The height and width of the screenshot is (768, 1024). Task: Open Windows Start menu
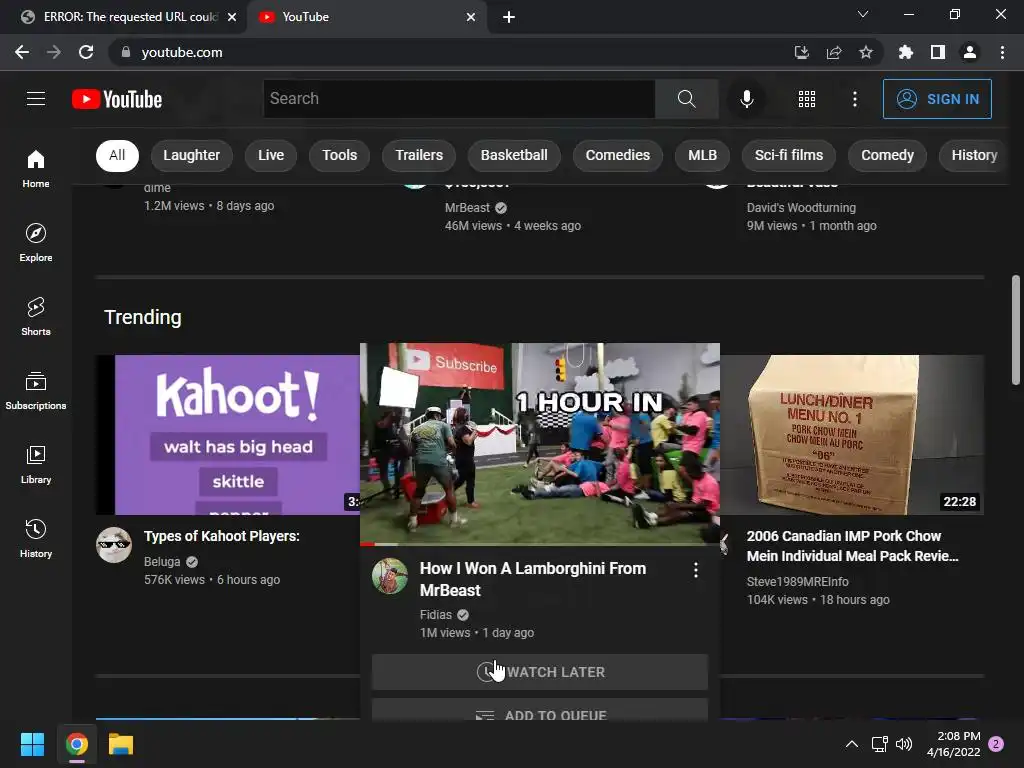click(x=32, y=744)
